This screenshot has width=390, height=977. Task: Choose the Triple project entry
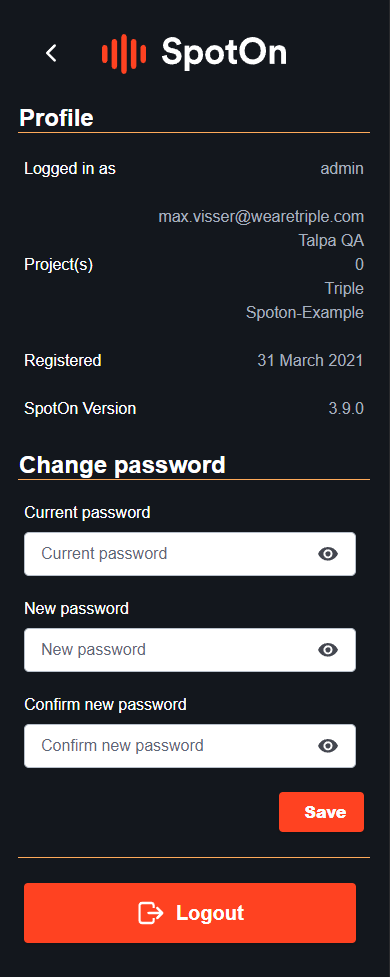[x=344, y=288]
